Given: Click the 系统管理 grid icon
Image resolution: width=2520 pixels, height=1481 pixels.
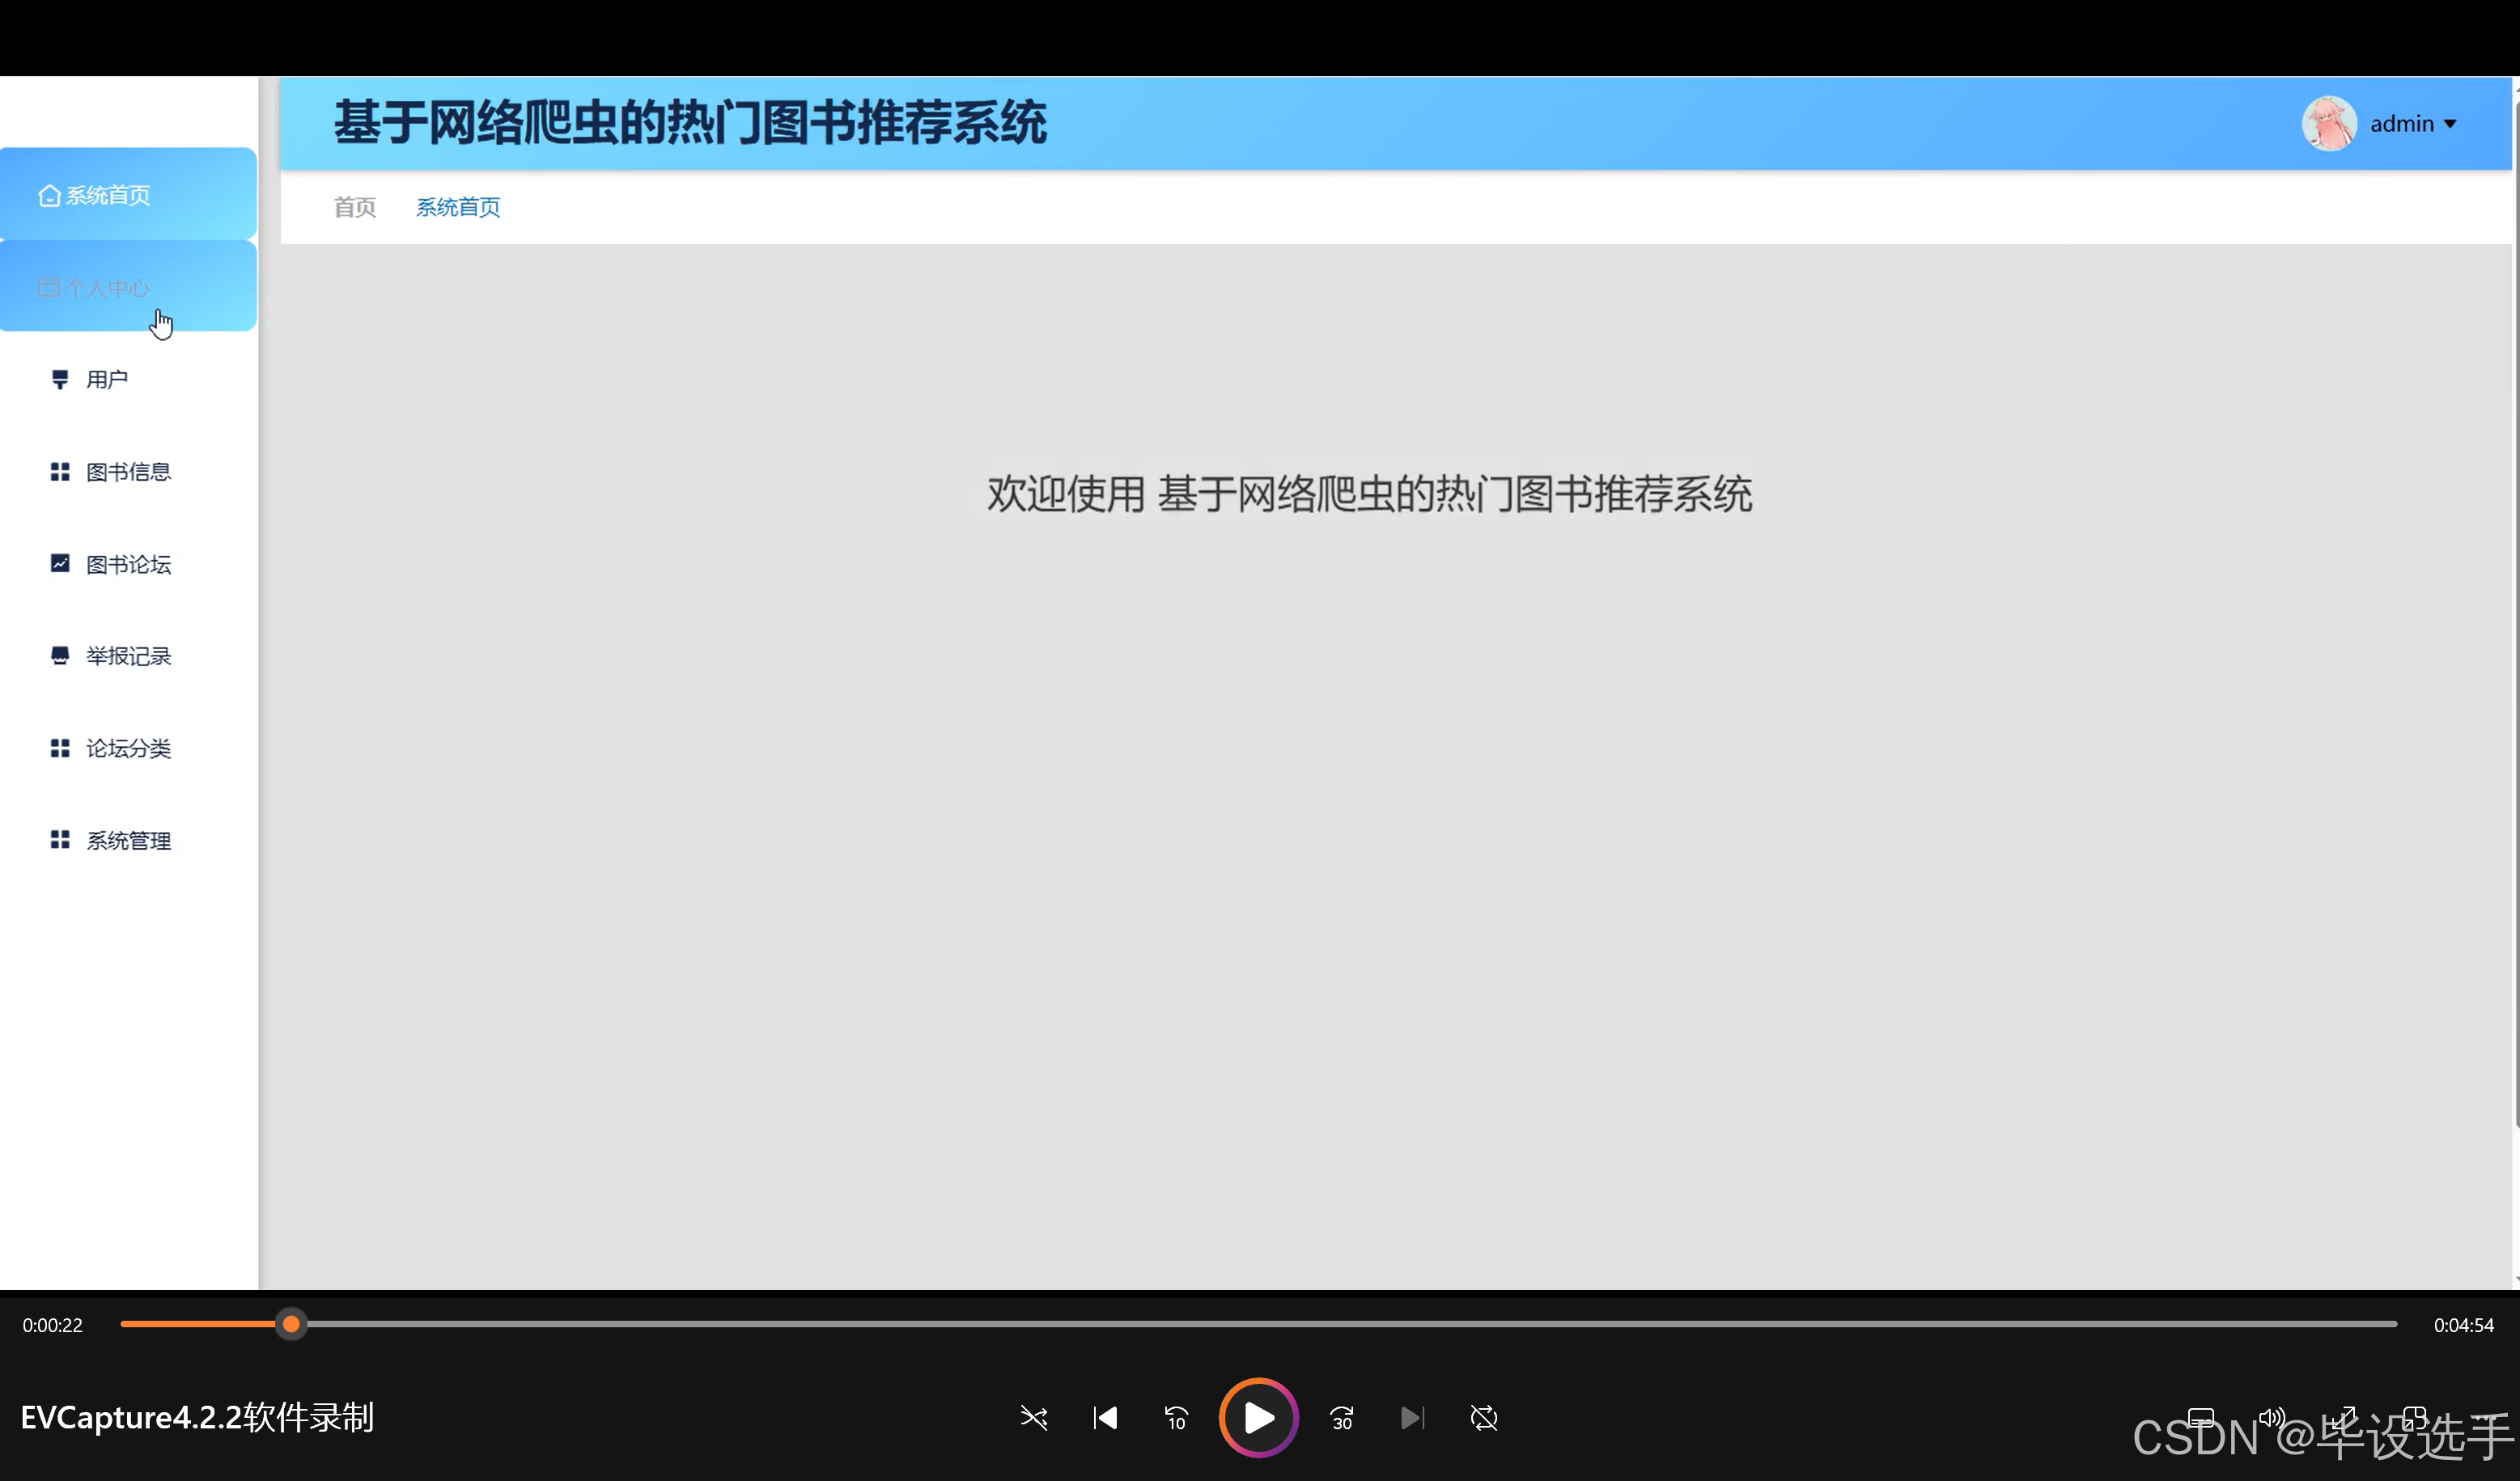Looking at the screenshot, I should 60,840.
